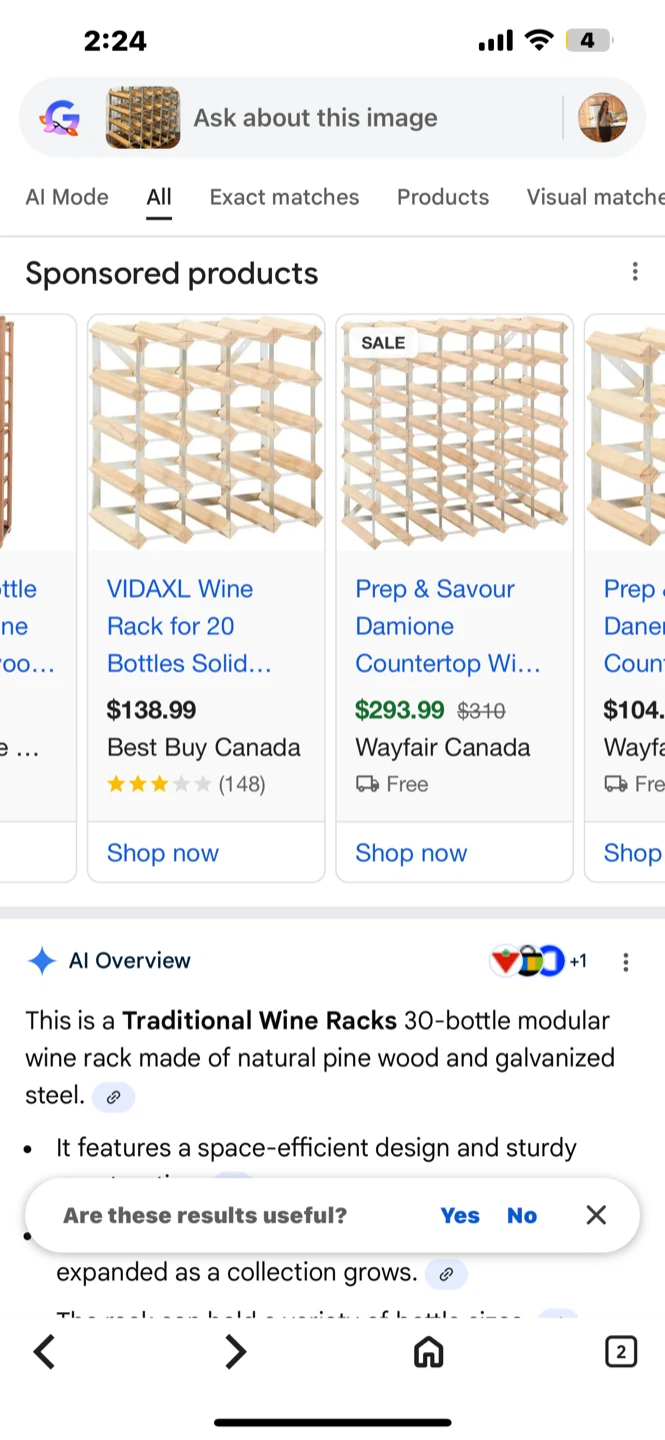The width and height of the screenshot is (665, 1440).
Task: Go back with the browser back arrow
Action: 44,1352
